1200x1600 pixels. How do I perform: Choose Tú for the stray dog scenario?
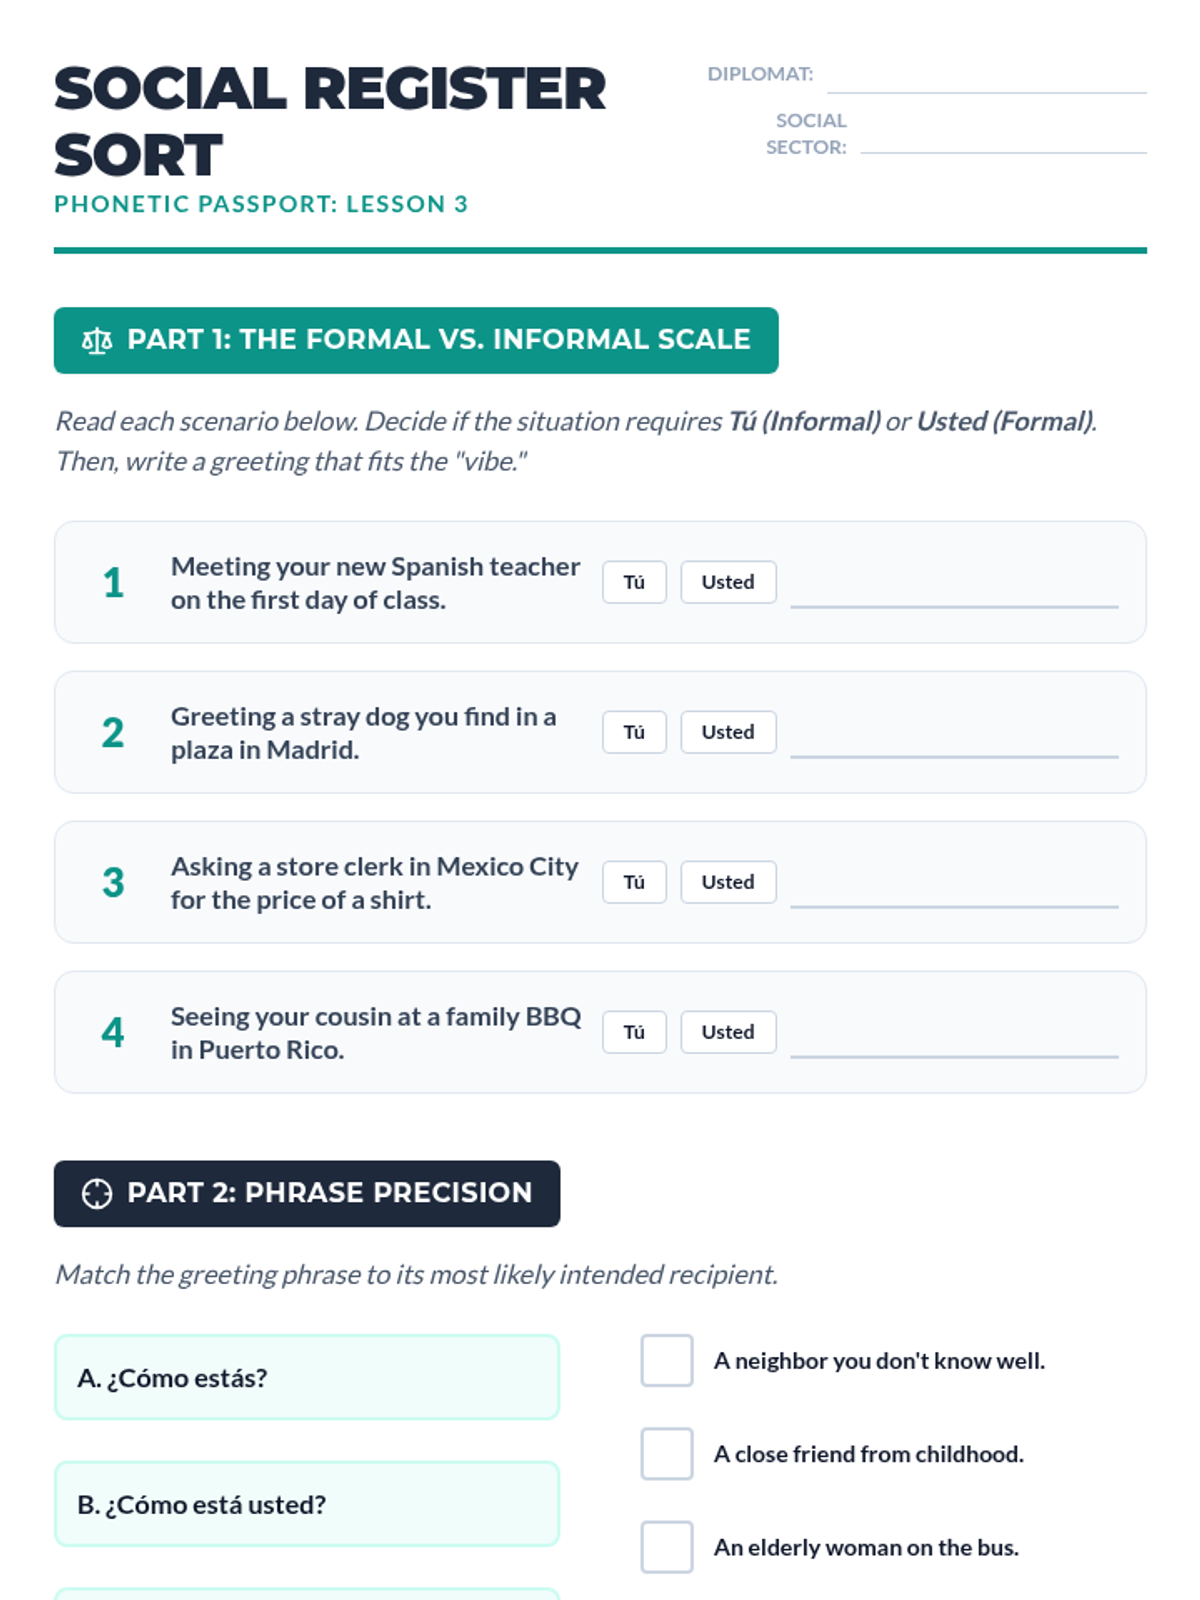(x=634, y=732)
